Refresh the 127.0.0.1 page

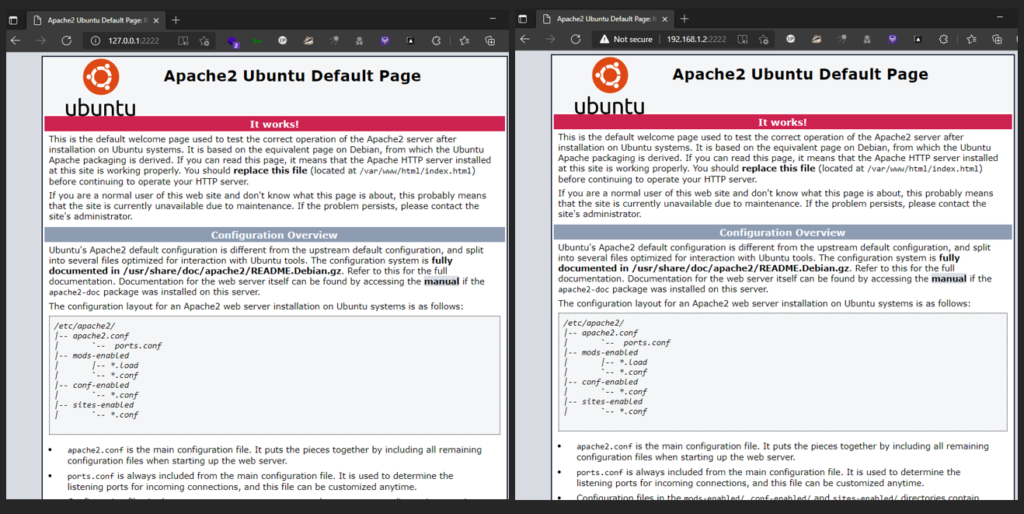[x=66, y=40]
